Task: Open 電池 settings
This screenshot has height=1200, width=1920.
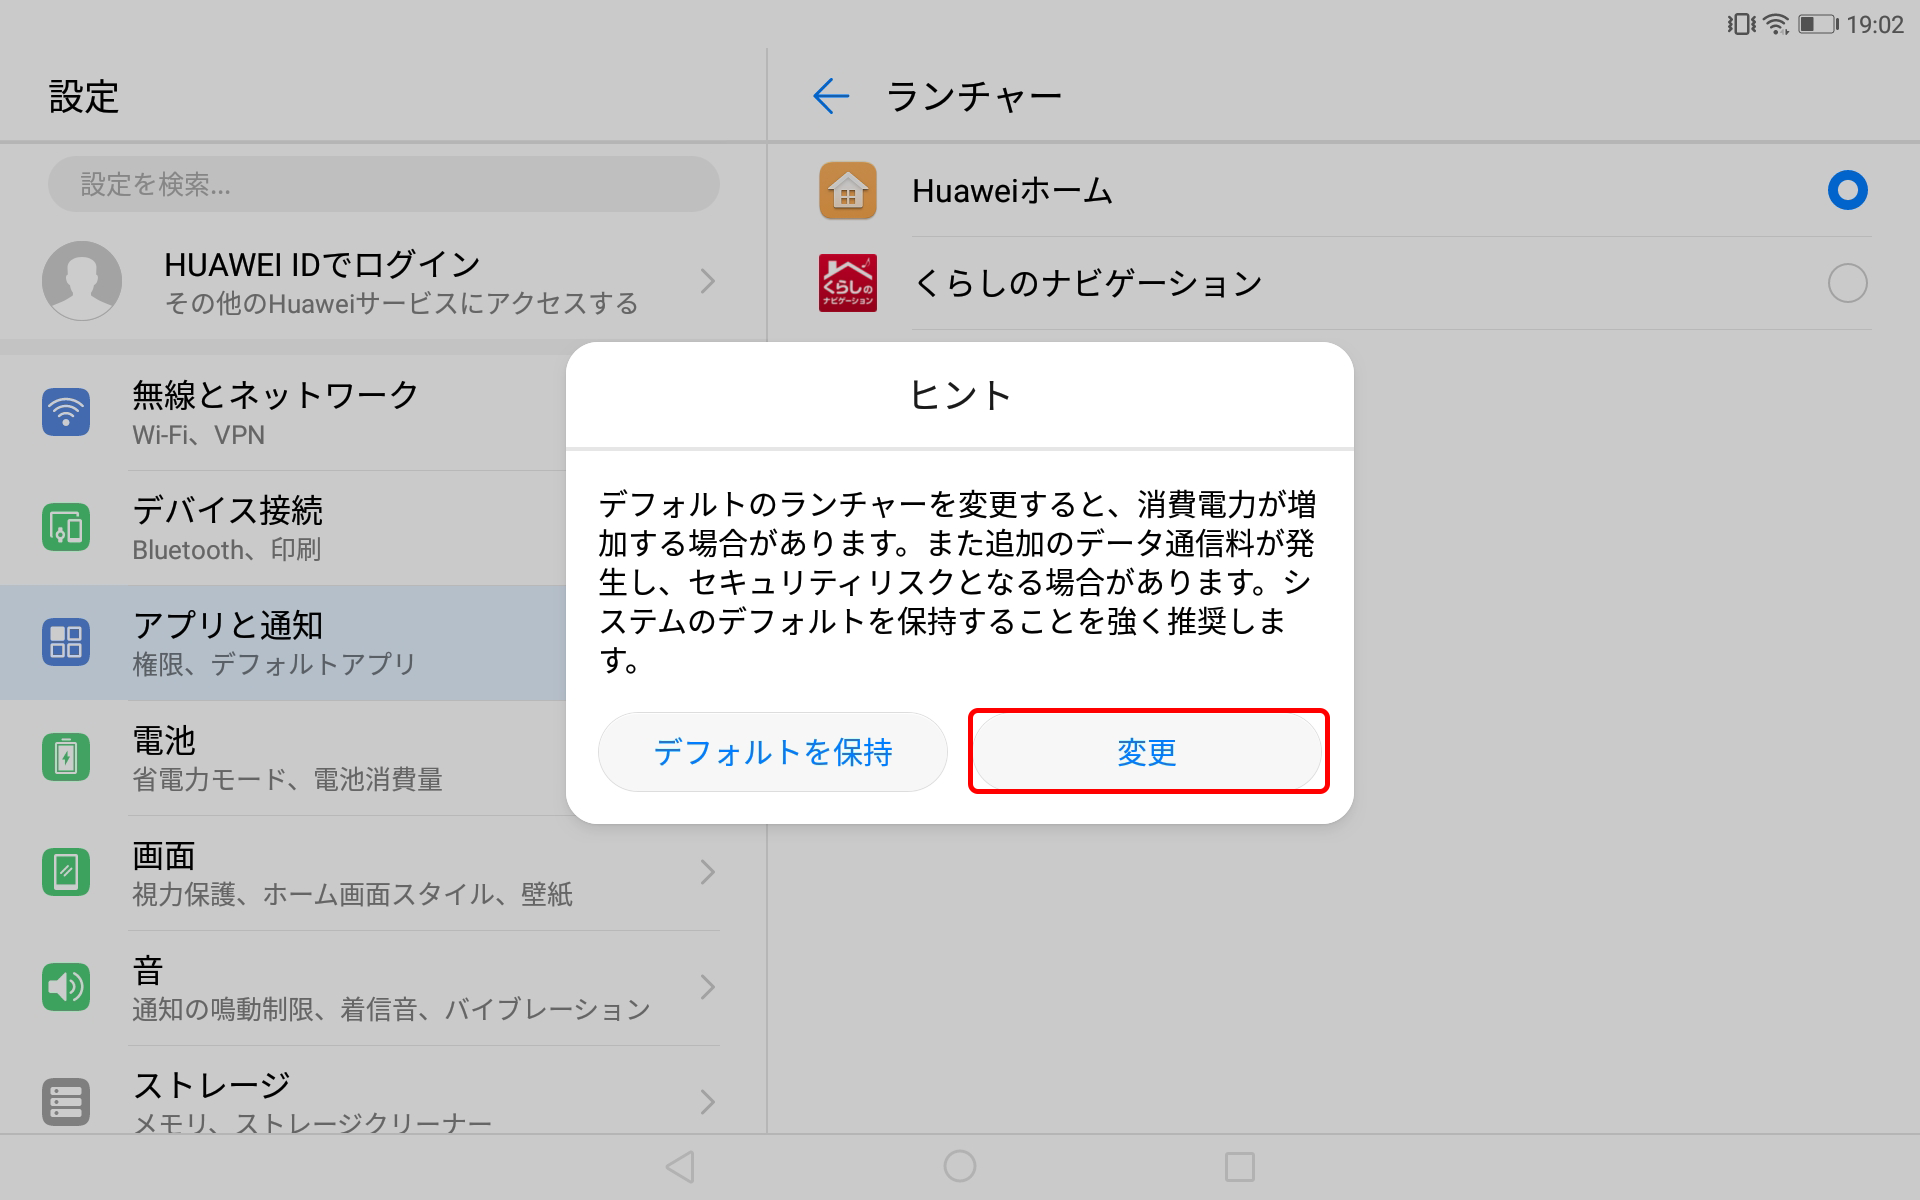Action: (x=283, y=757)
